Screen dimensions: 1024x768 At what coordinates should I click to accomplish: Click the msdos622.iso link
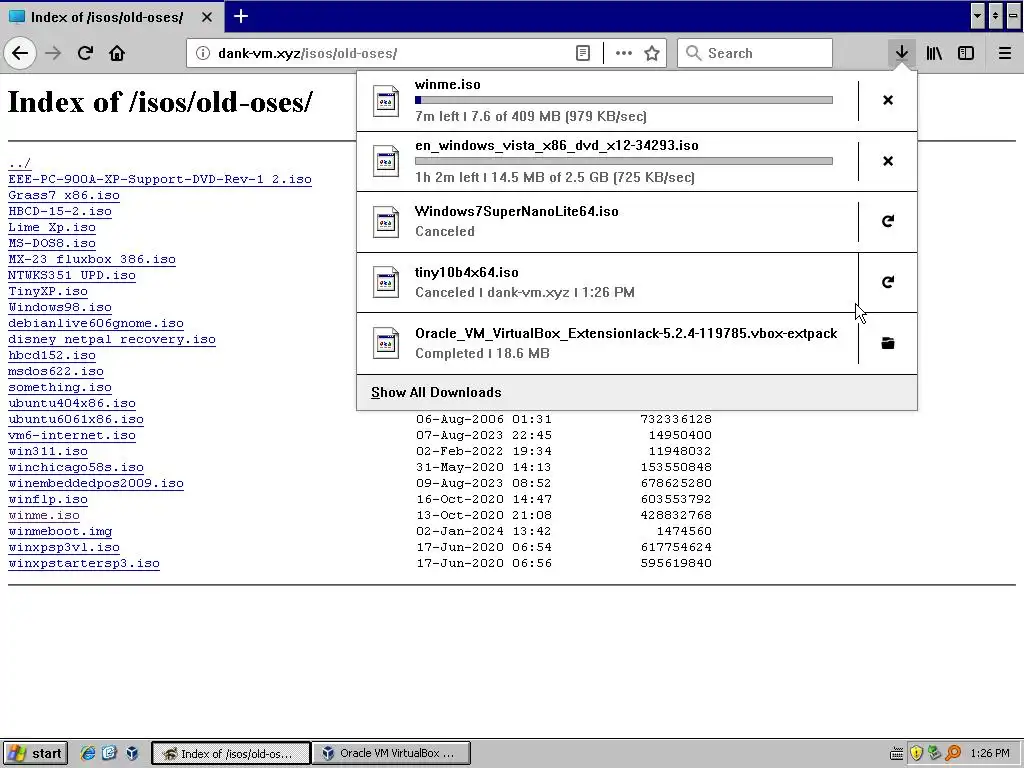[x=56, y=371]
